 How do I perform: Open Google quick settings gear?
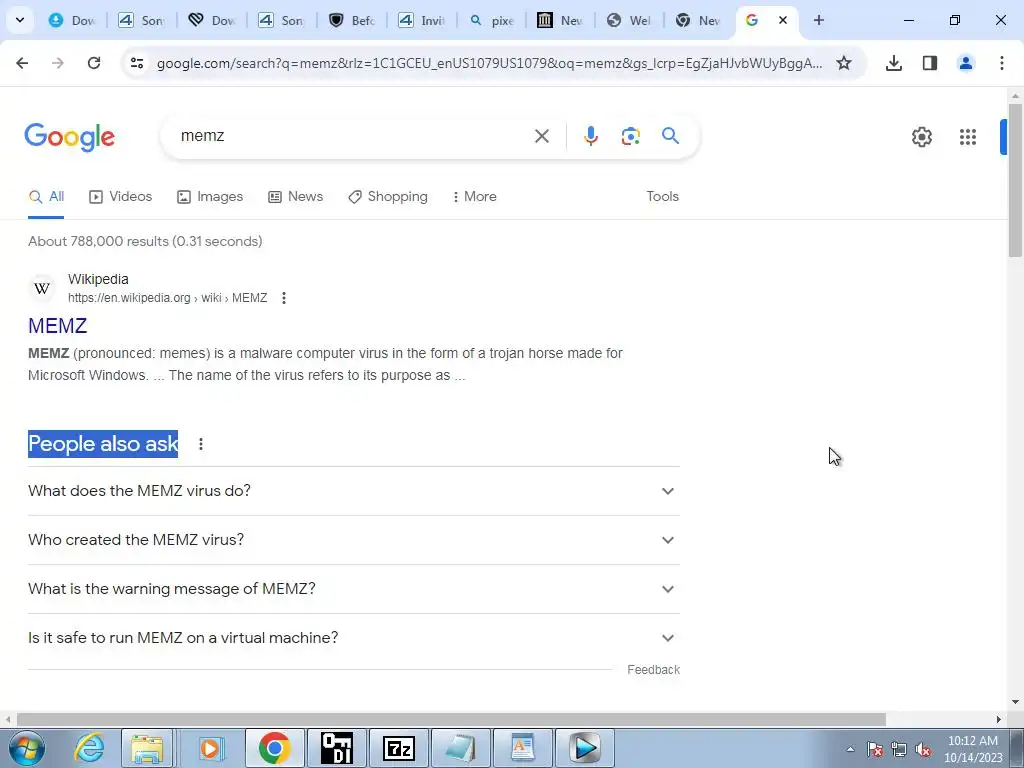pos(921,136)
